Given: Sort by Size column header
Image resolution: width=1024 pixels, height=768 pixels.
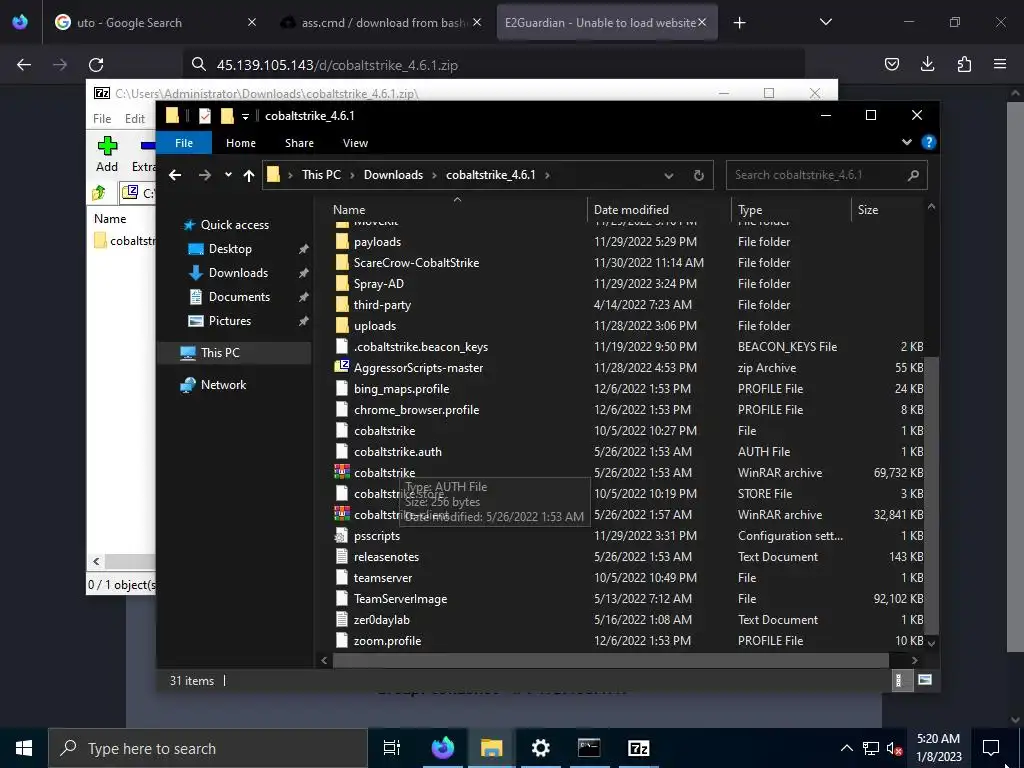Looking at the screenshot, I should [888, 210].
